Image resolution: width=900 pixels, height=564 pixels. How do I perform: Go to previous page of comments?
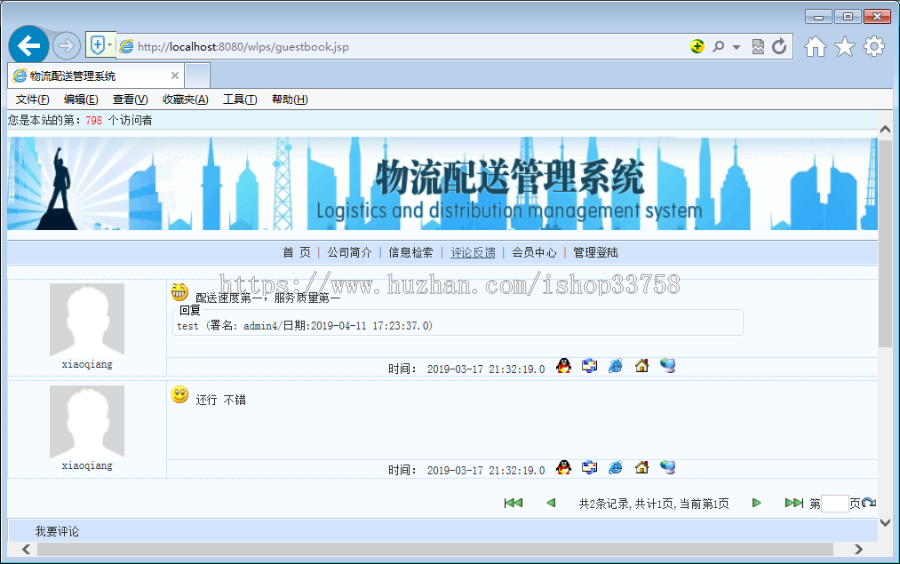click(551, 503)
